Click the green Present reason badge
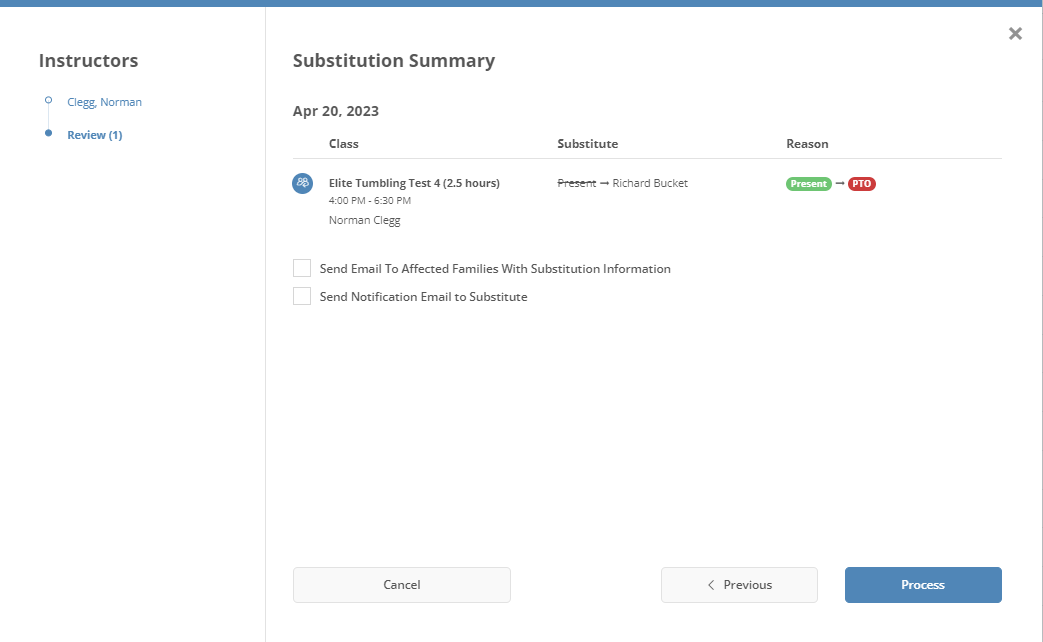 pyautogui.click(x=809, y=184)
